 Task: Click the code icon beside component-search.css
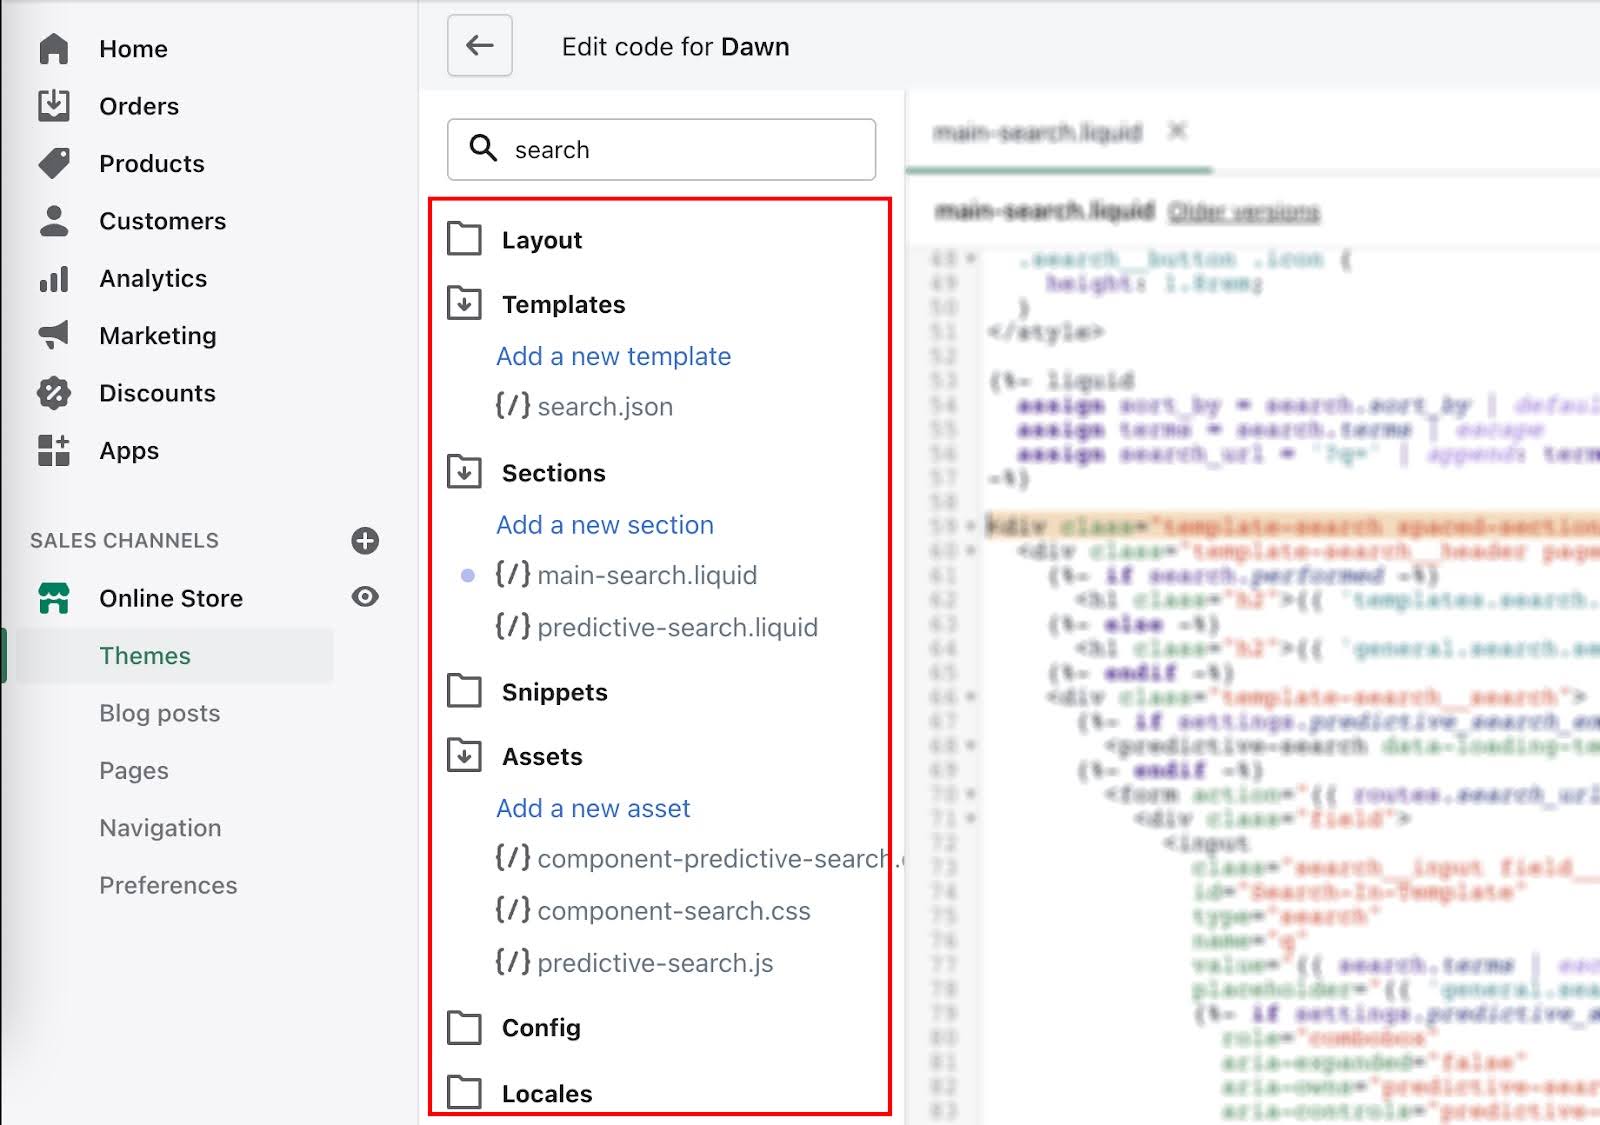(513, 909)
